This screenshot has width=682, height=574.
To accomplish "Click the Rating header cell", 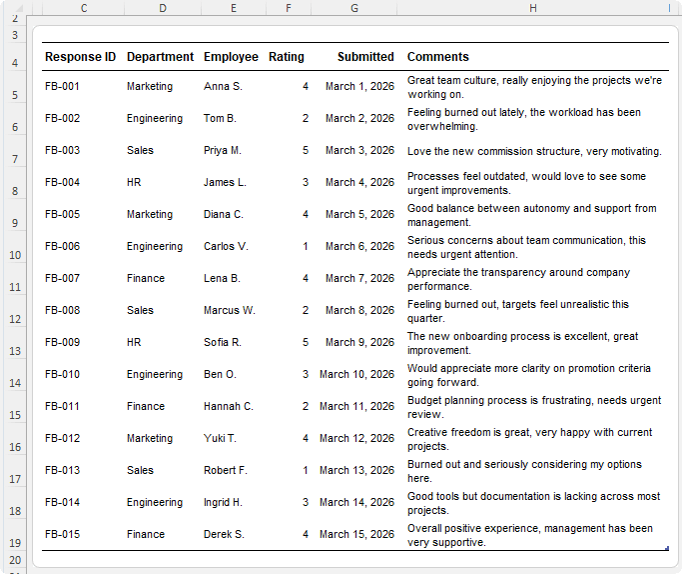I will [286, 57].
